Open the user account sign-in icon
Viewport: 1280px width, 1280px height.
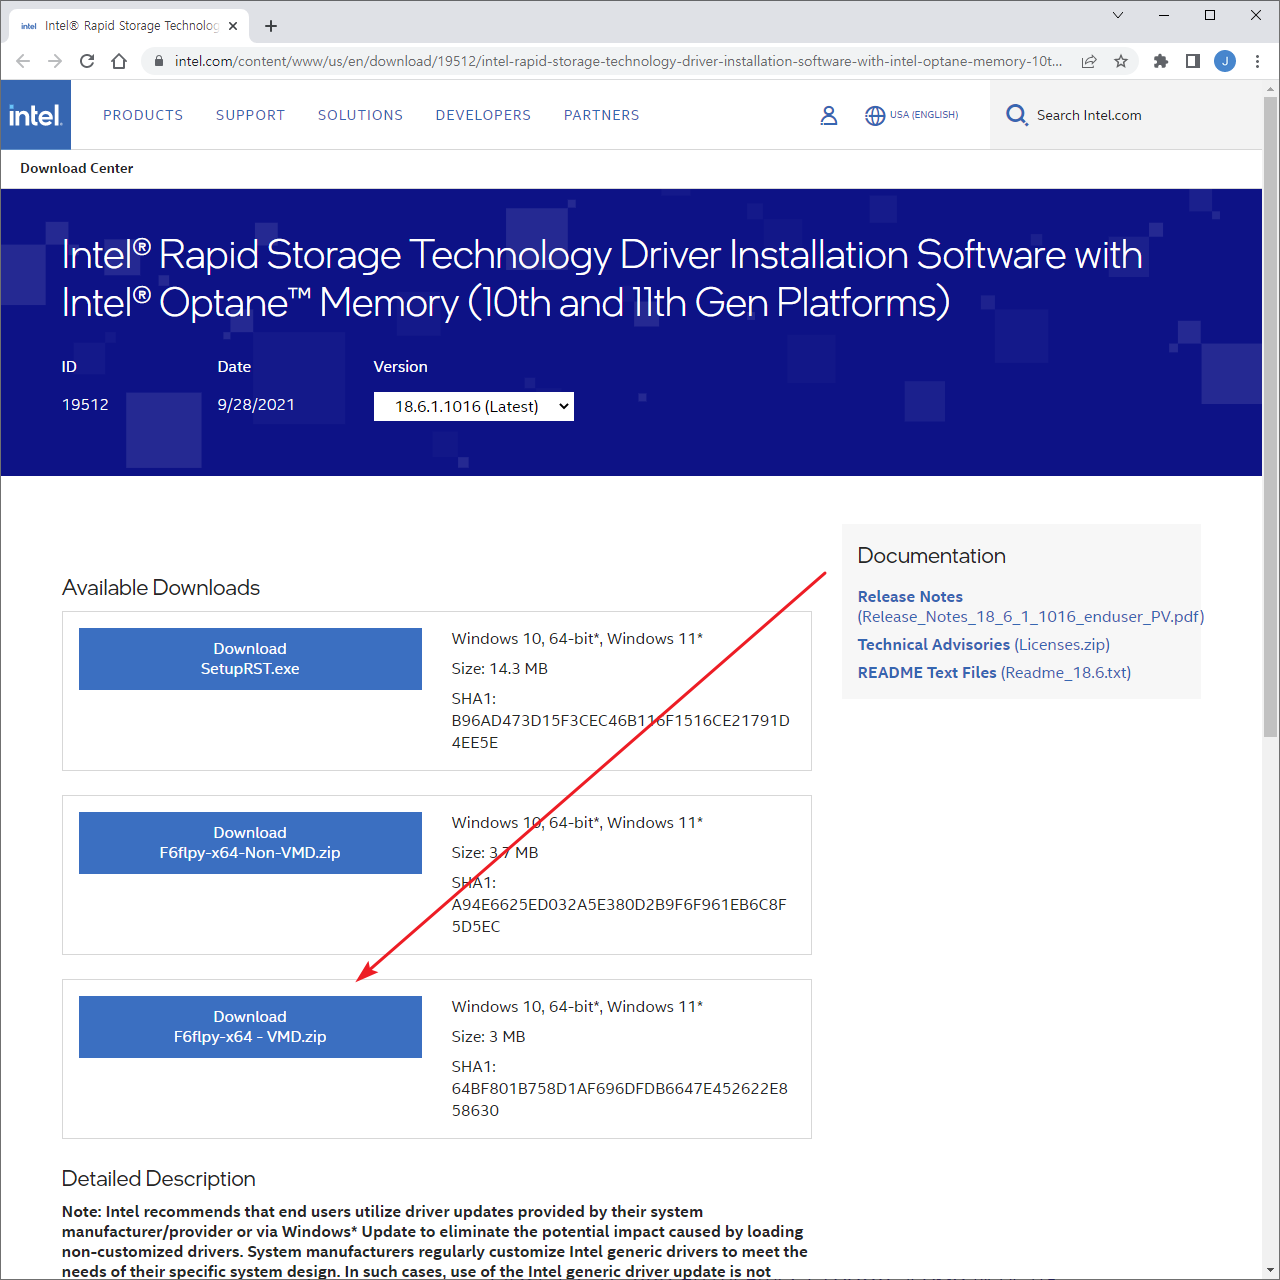pyautogui.click(x=829, y=116)
